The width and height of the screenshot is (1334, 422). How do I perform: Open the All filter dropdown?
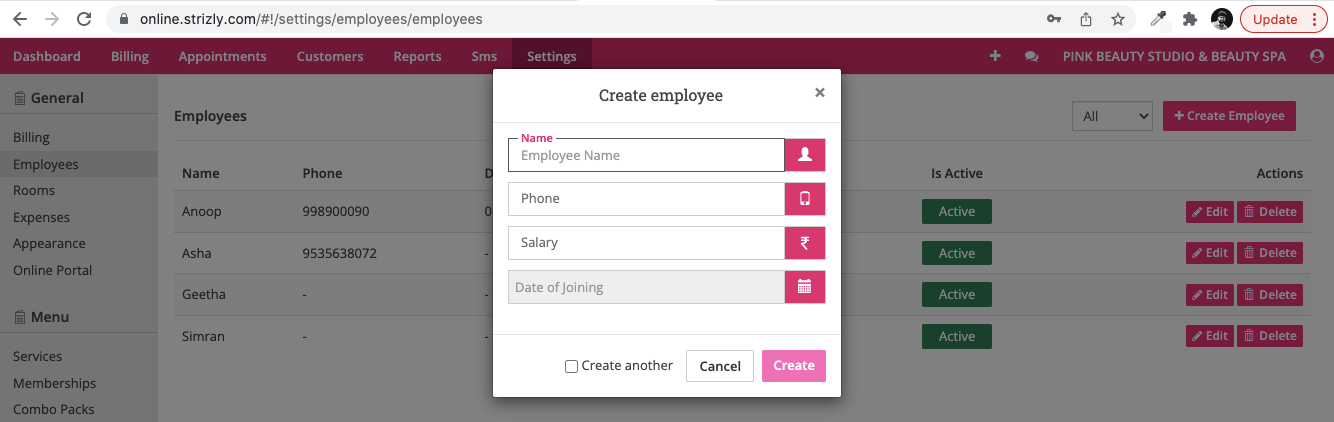(1113, 116)
